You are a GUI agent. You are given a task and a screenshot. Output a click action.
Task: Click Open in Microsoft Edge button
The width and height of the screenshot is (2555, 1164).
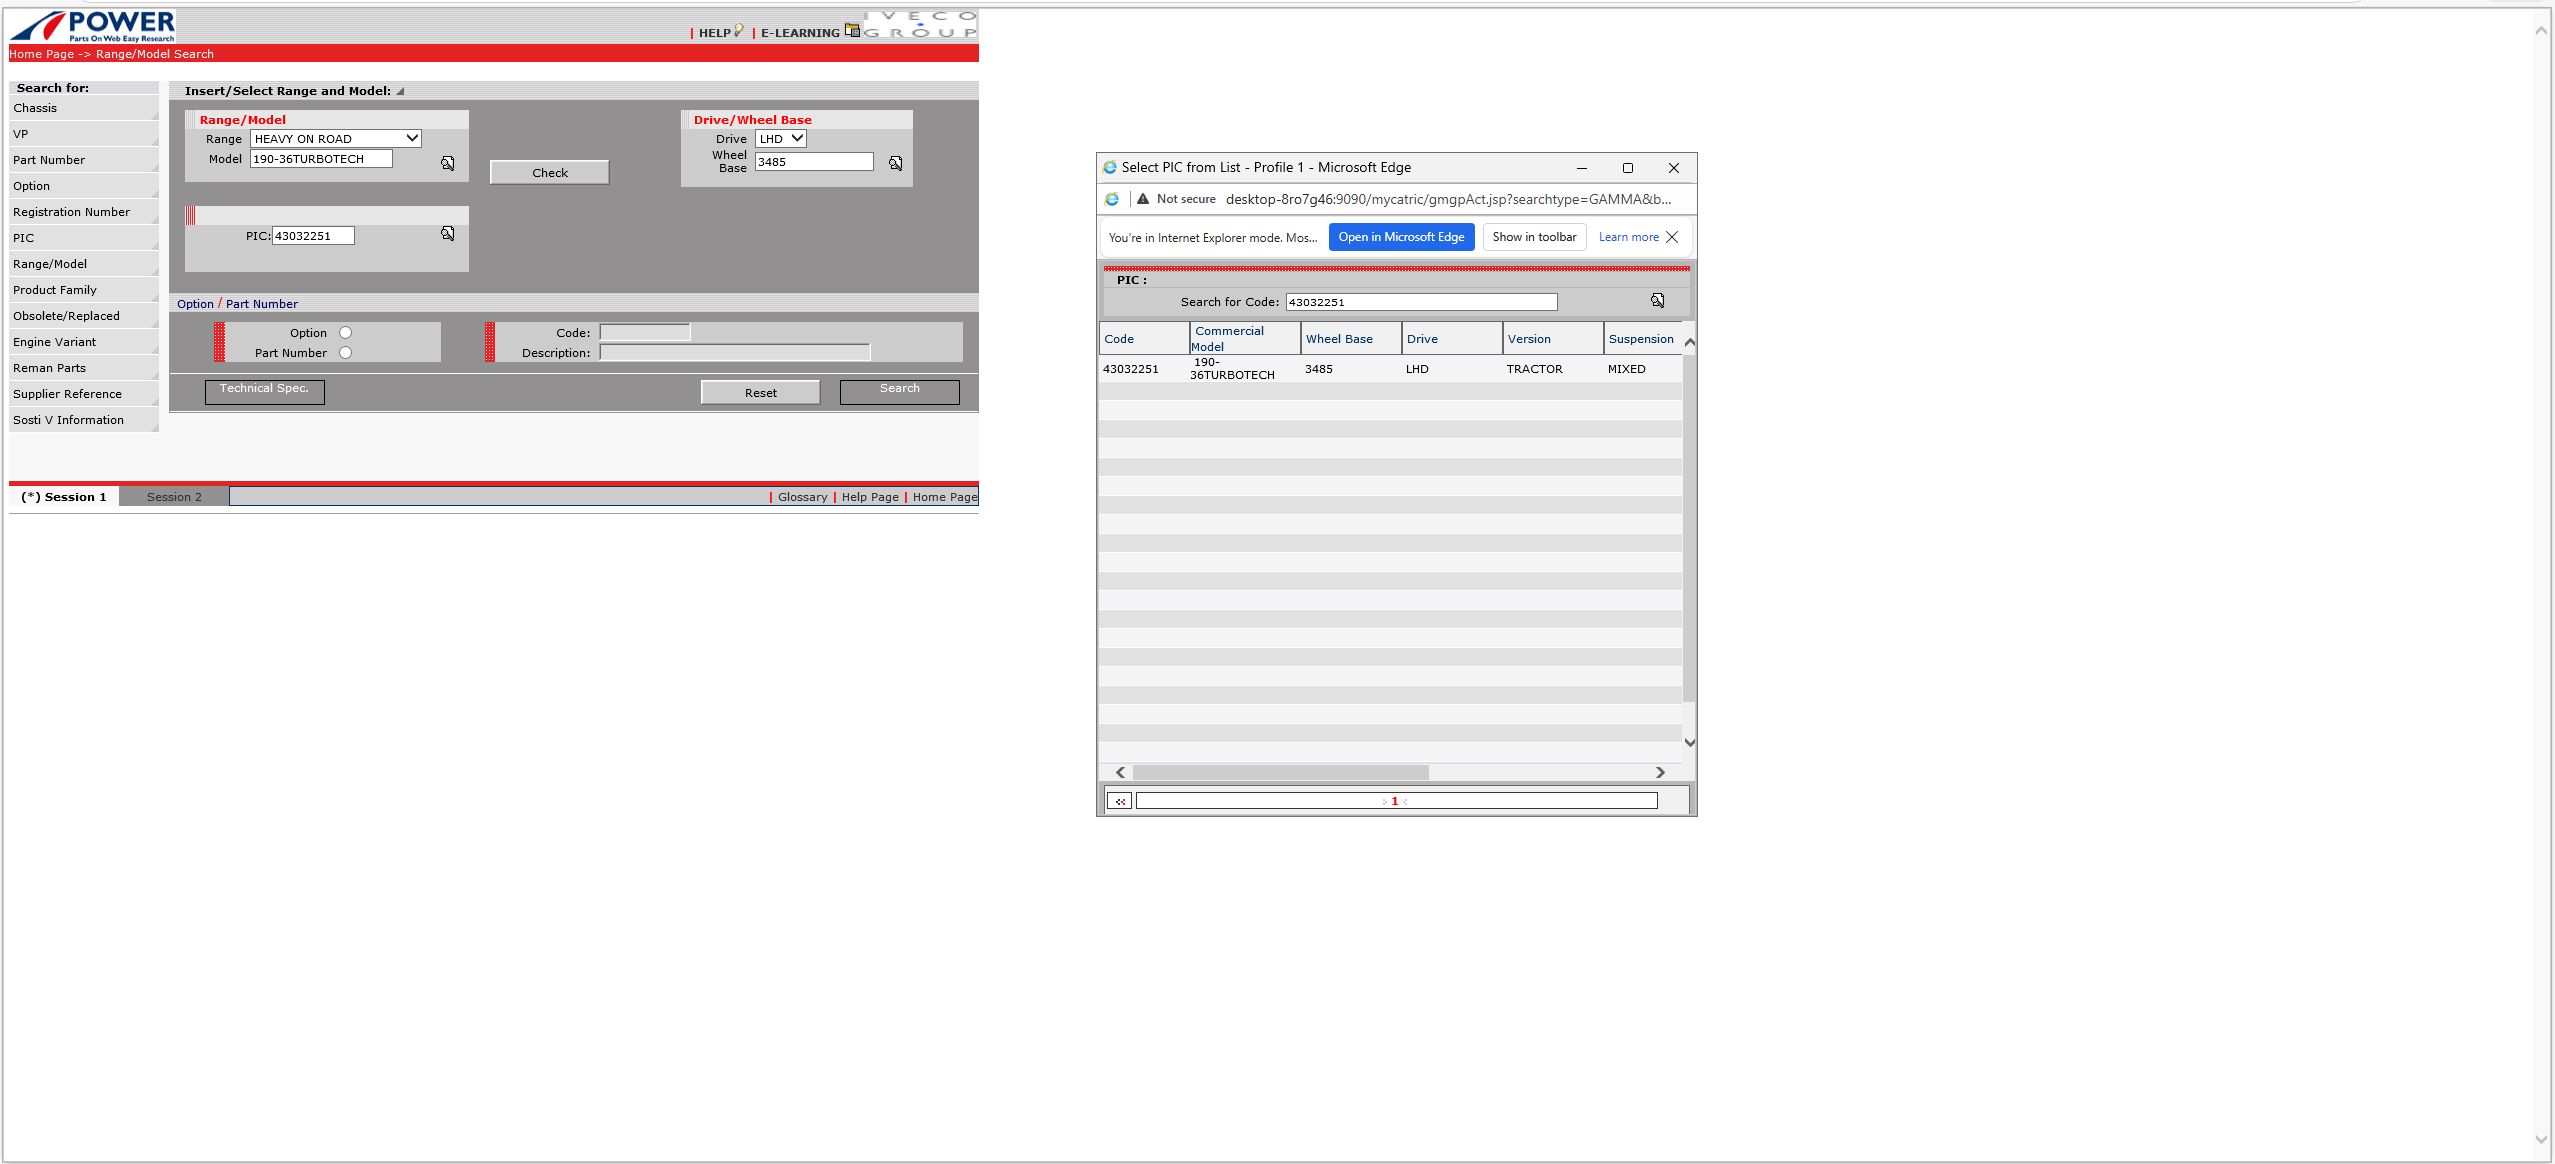[x=1401, y=237]
